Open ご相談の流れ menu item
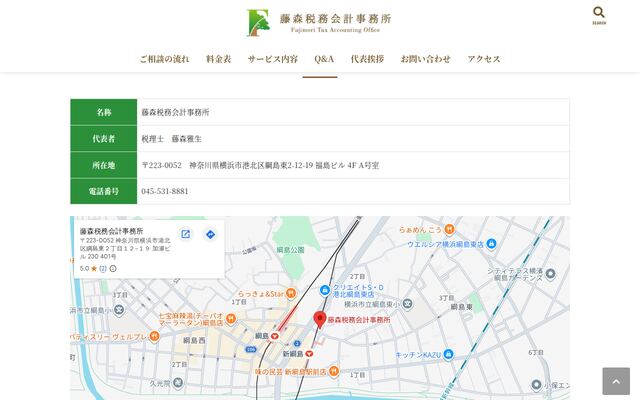640x400 pixels. coord(164,59)
